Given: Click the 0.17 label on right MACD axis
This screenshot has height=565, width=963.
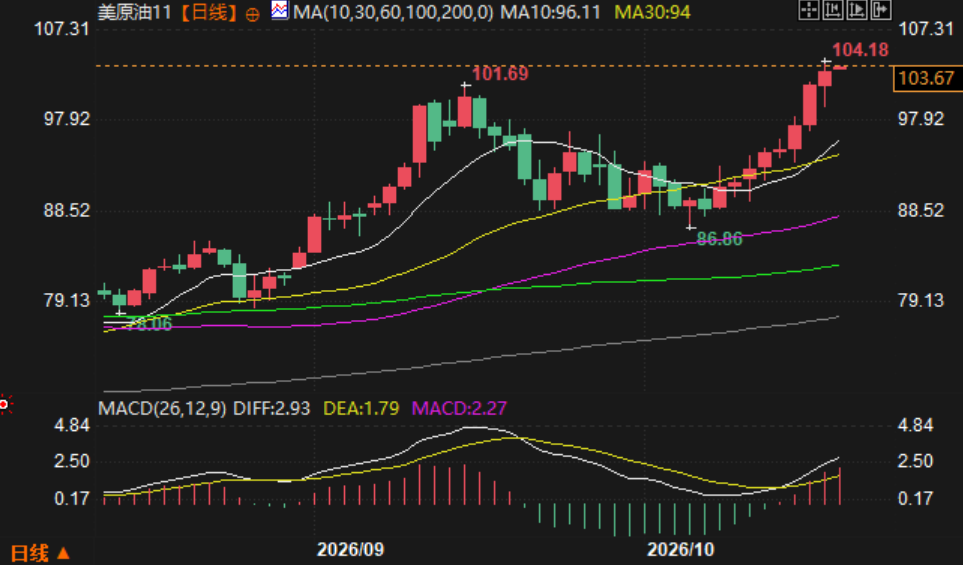Looking at the screenshot, I should point(915,498).
